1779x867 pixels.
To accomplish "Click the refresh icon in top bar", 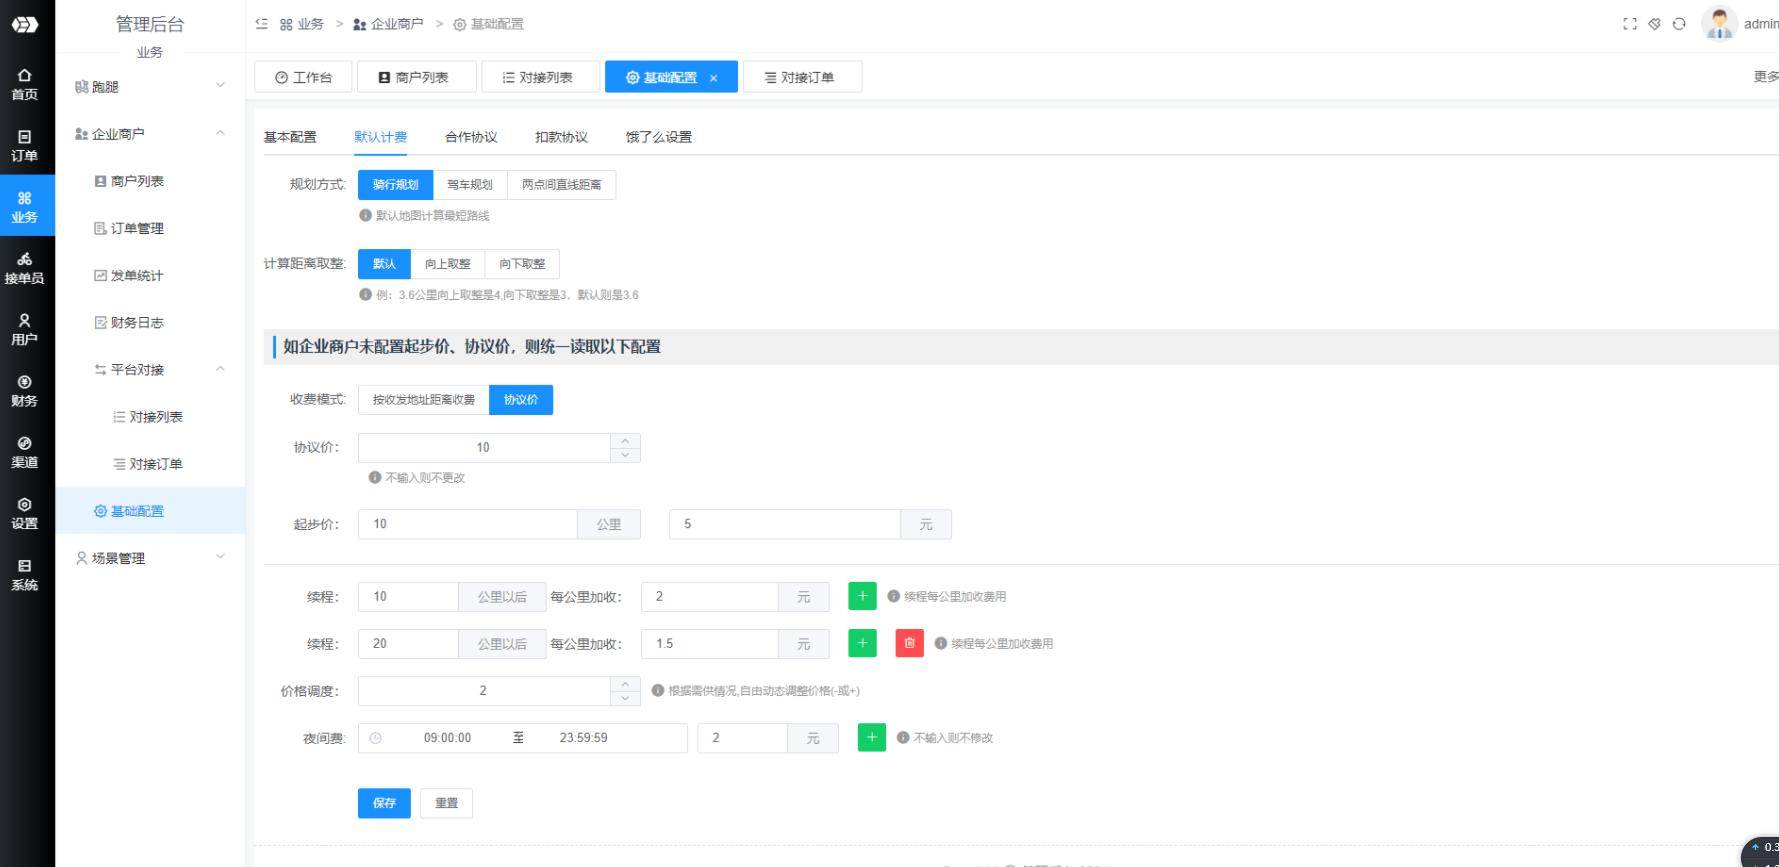I will tap(1679, 24).
